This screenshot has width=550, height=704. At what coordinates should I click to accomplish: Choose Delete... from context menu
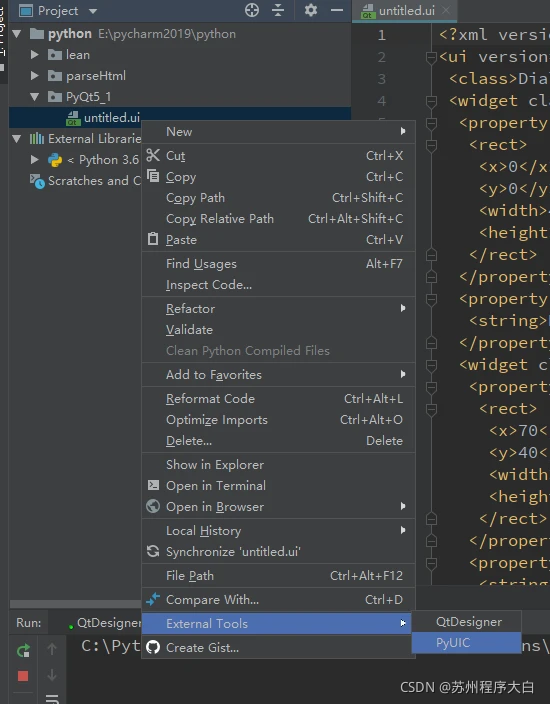pos(278,440)
